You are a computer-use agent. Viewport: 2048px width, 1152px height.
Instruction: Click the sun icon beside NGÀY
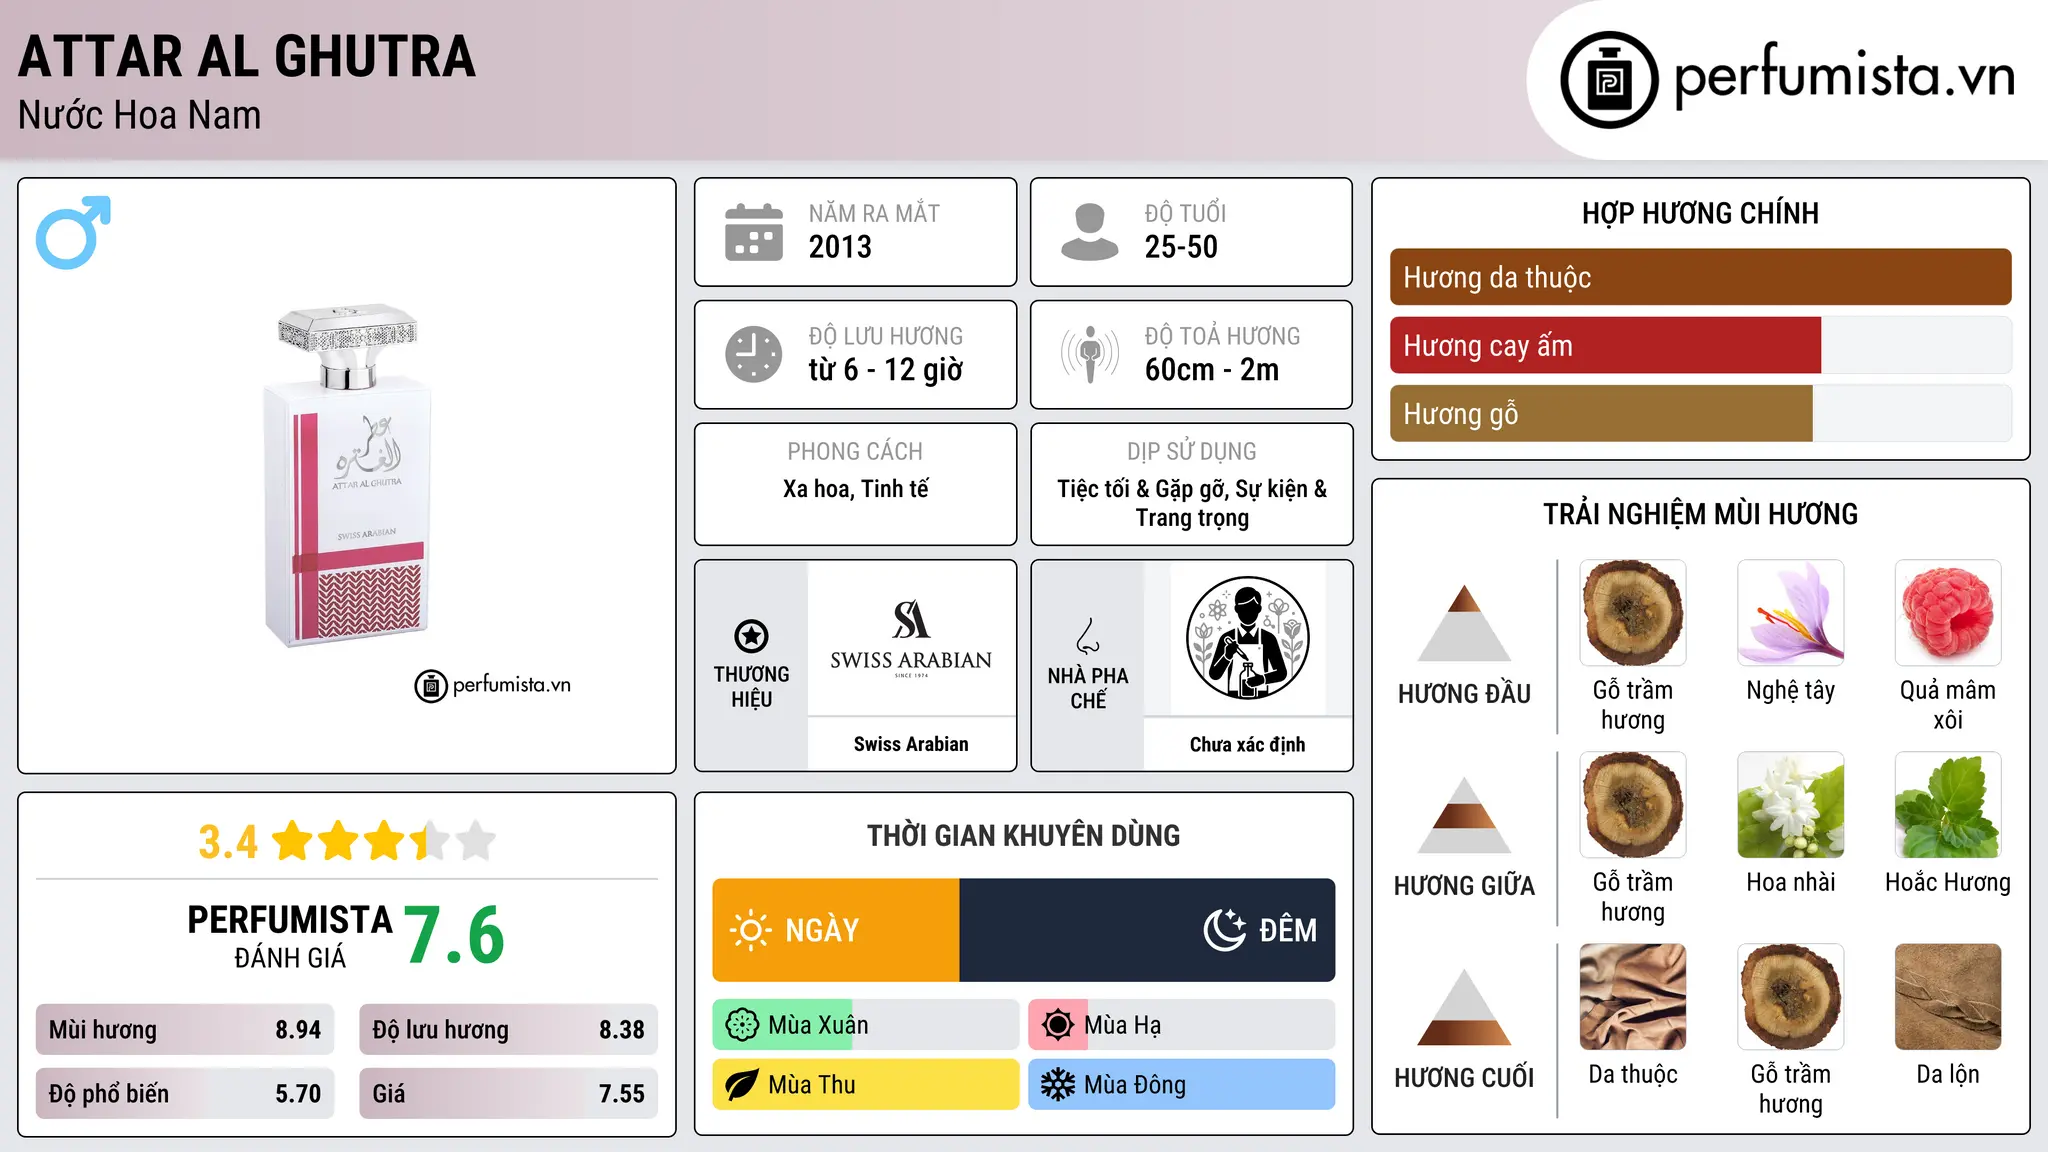(751, 930)
